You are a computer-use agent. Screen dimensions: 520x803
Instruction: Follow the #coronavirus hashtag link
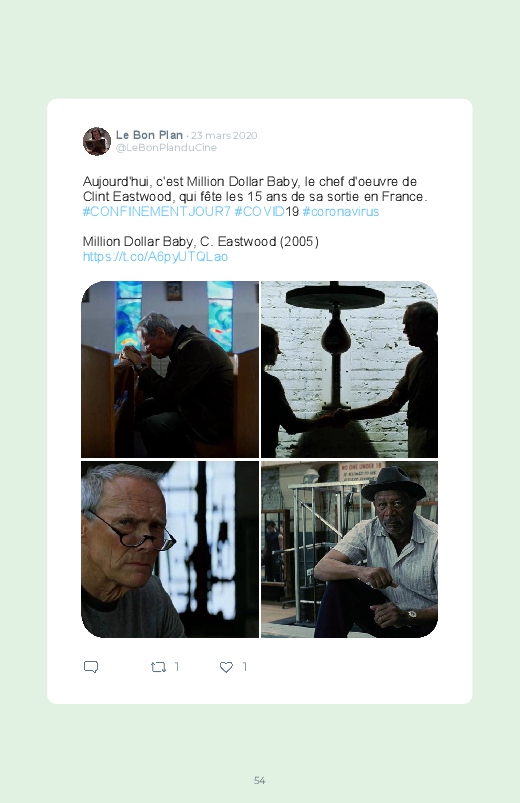(x=341, y=212)
